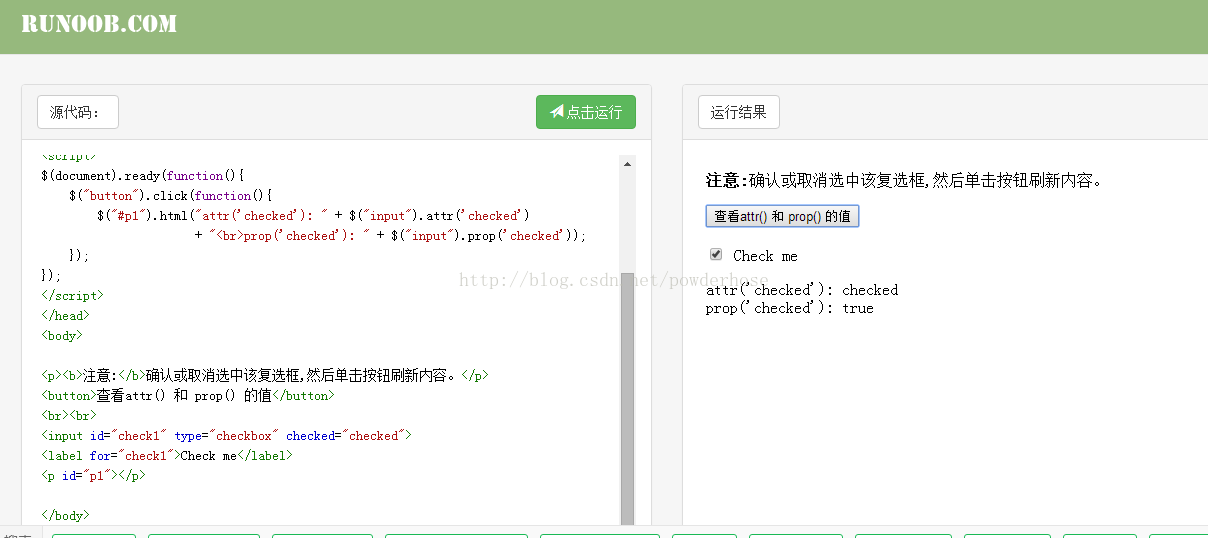This screenshot has height=538, width=1208.
Task: Run the code with 点击运行 button
Action: pos(586,112)
